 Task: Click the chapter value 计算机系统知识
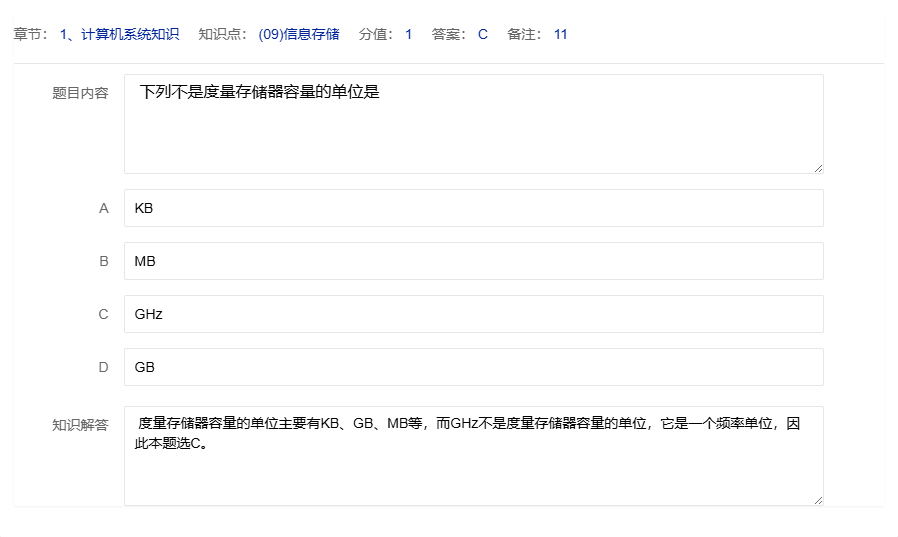pos(119,34)
